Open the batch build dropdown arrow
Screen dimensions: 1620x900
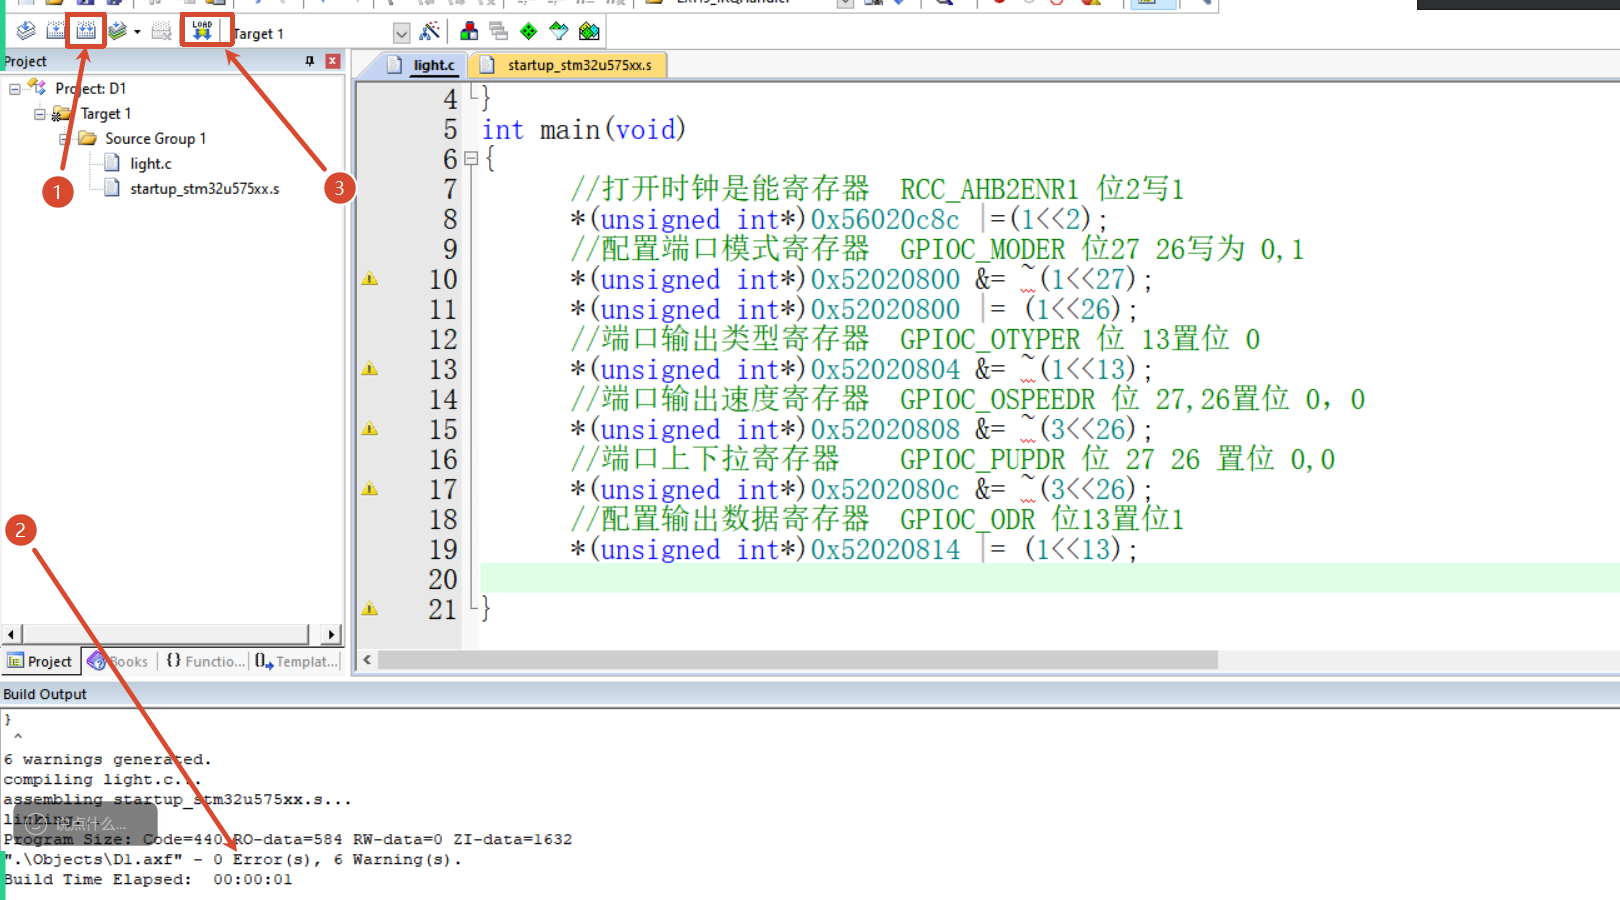(x=137, y=32)
